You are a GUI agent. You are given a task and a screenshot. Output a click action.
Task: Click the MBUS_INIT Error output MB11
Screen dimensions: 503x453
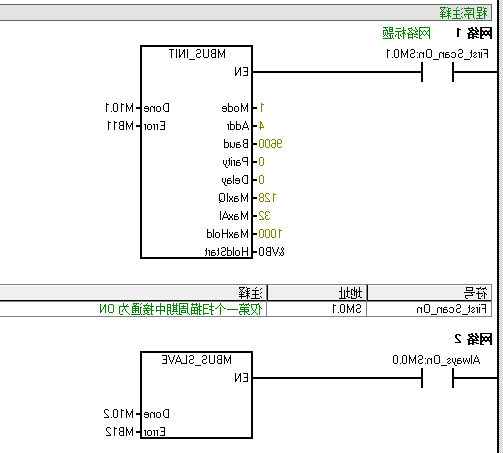point(120,126)
